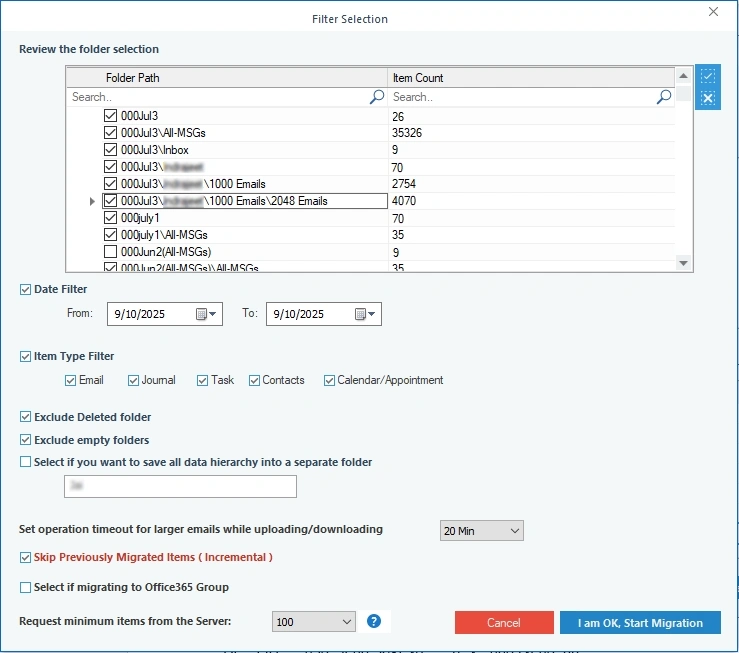The width and height of the screenshot is (739, 653).
Task: Click the select-all folders icon
Action: 707,76
